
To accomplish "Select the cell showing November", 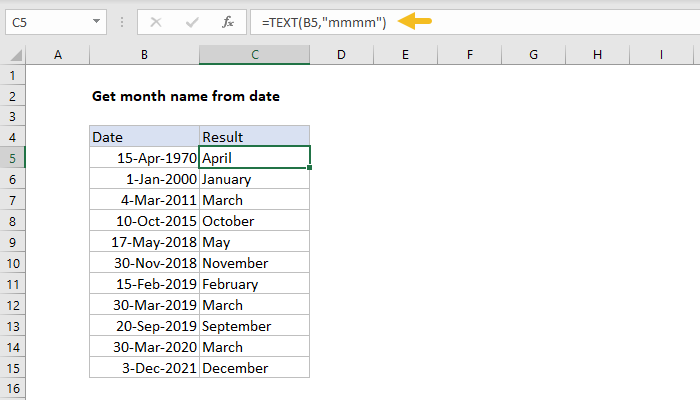I will pyautogui.click(x=254, y=263).
